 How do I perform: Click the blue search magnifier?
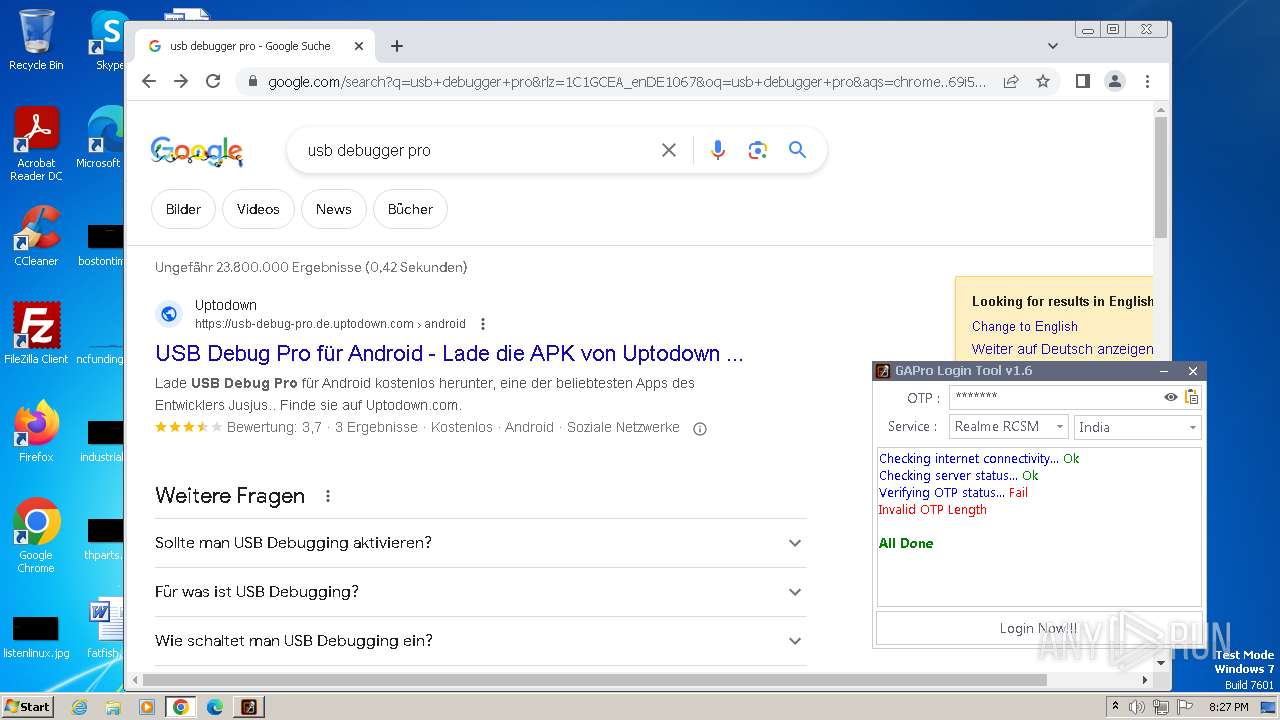[797, 150]
